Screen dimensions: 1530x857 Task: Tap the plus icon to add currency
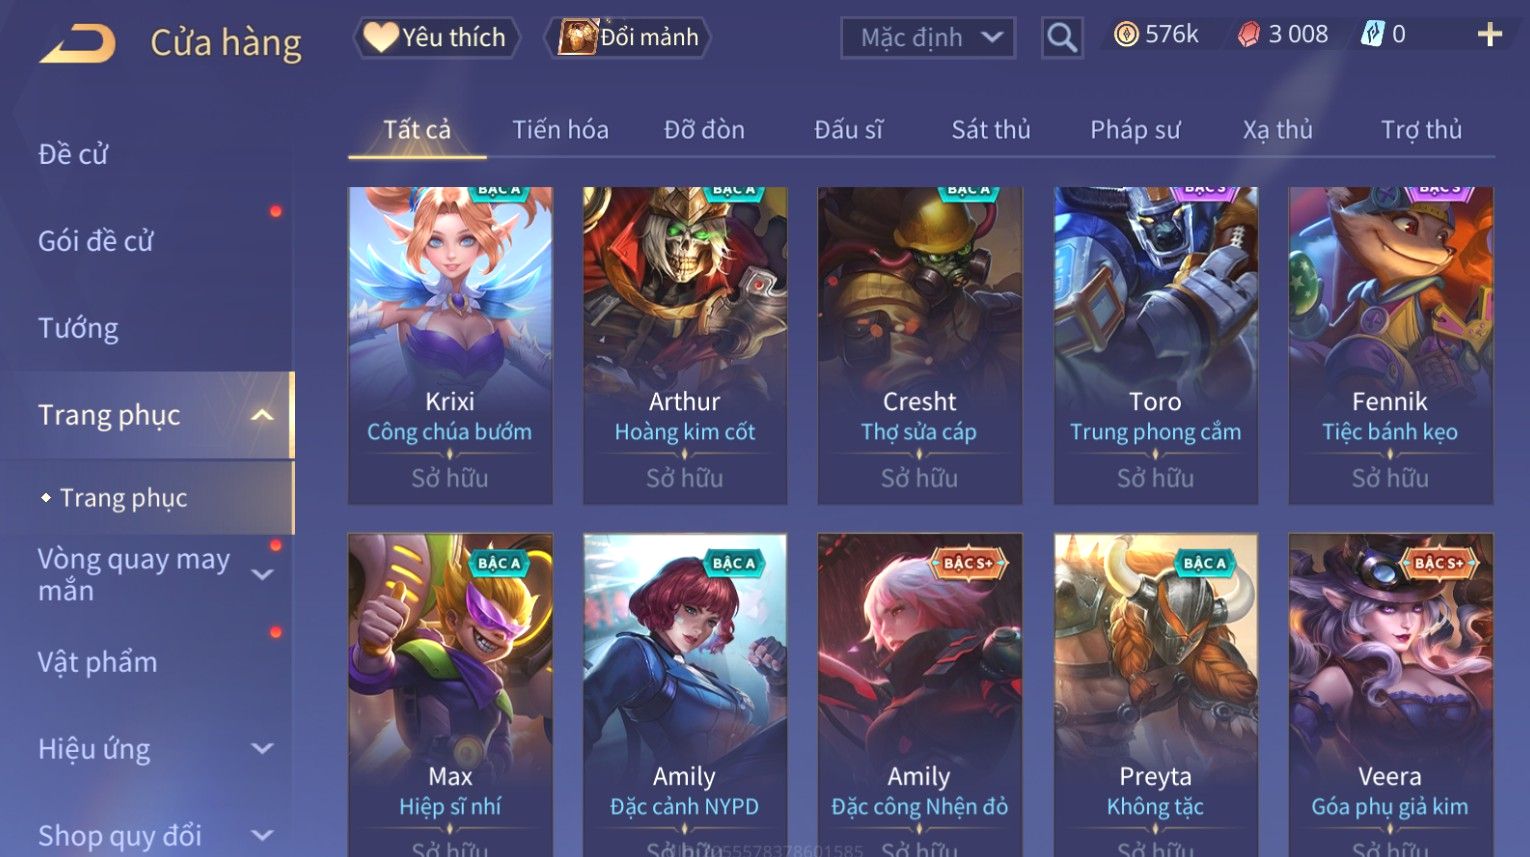1489,35
